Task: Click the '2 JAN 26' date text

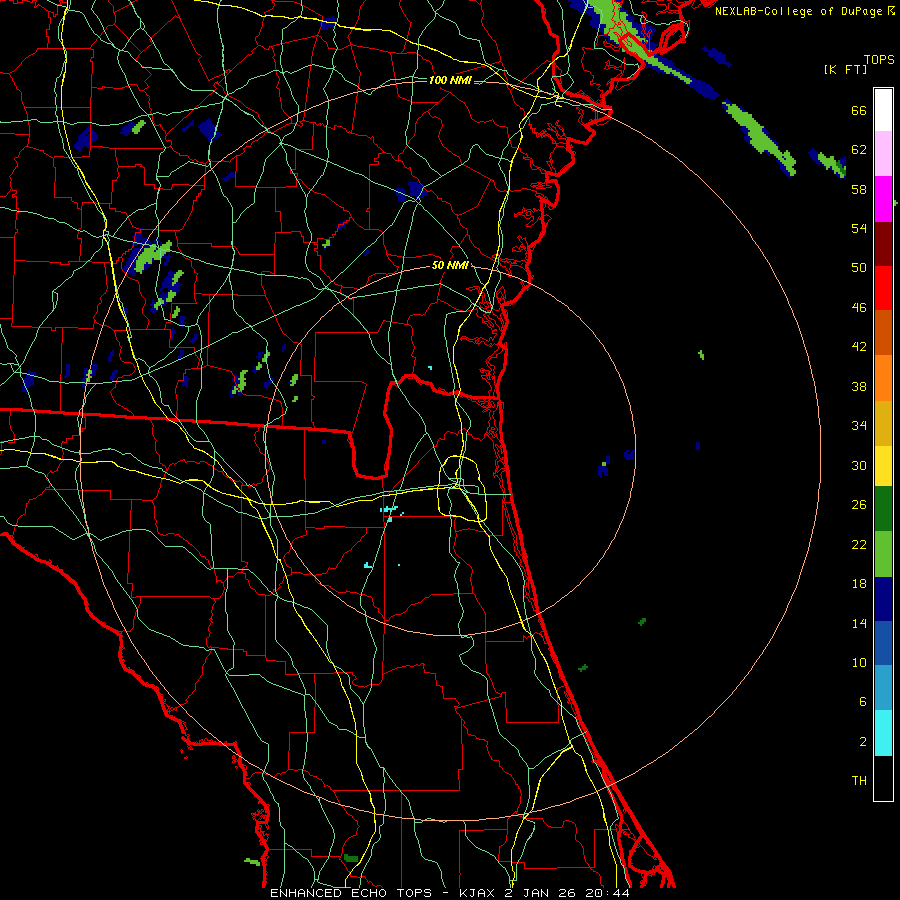Action: click(x=543, y=893)
